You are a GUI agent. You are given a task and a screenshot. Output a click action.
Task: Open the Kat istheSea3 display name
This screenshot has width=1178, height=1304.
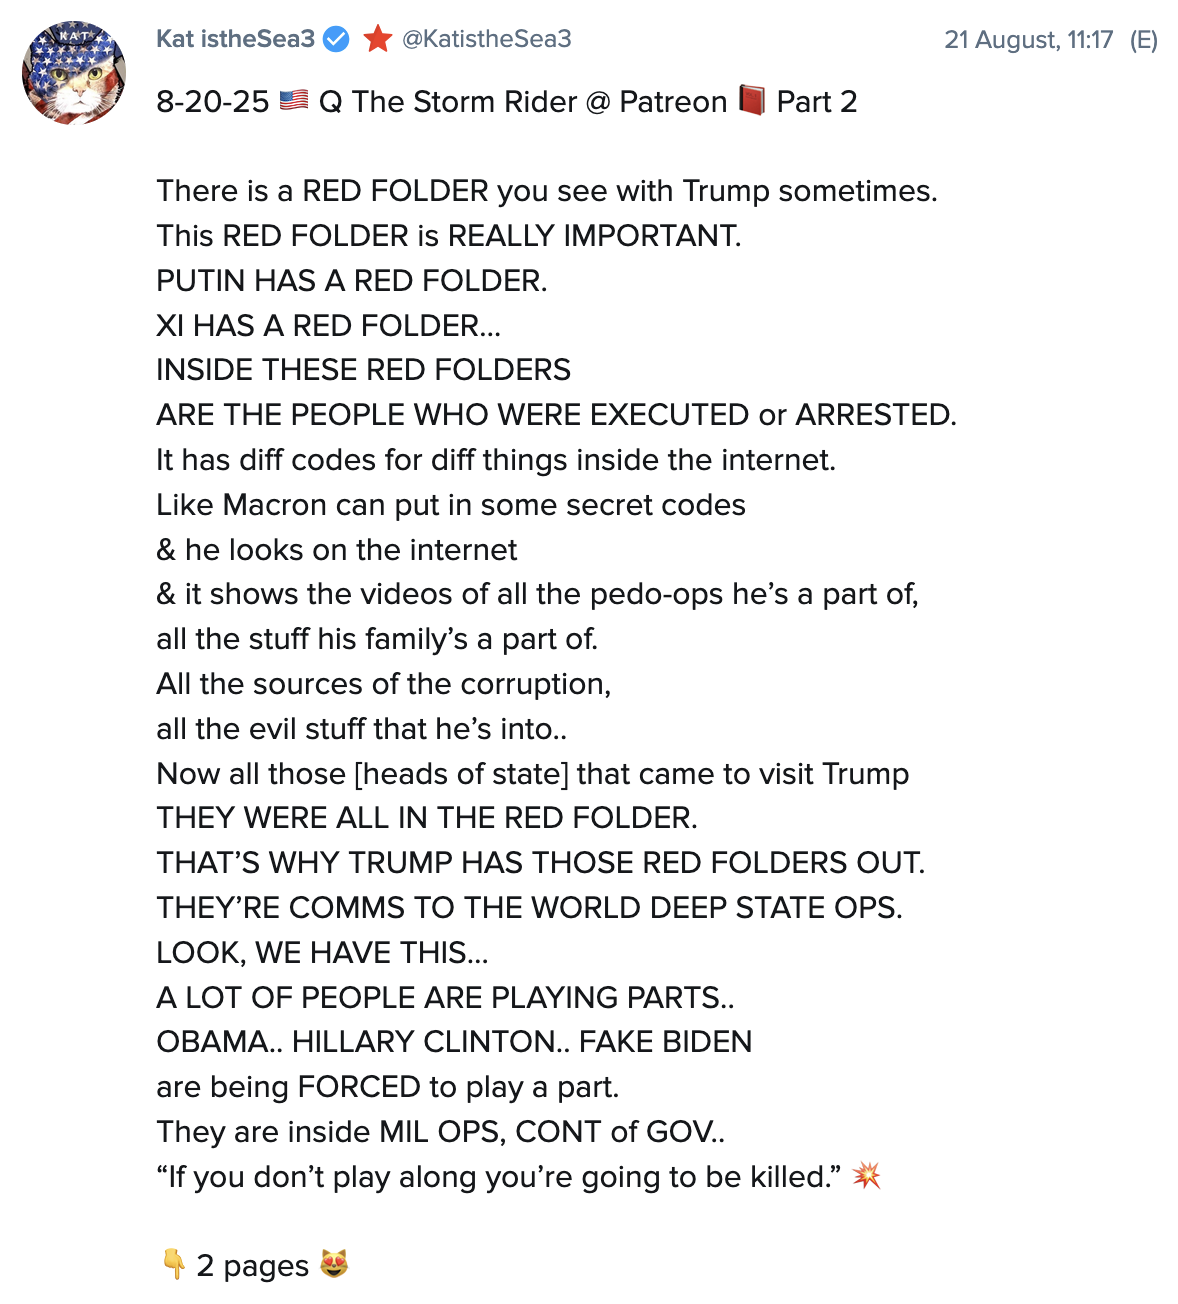[x=235, y=39]
